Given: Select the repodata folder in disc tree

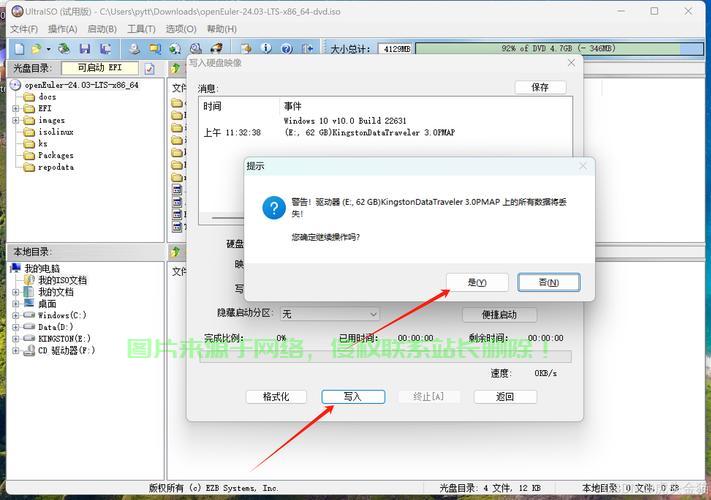Looking at the screenshot, I should (x=56, y=167).
